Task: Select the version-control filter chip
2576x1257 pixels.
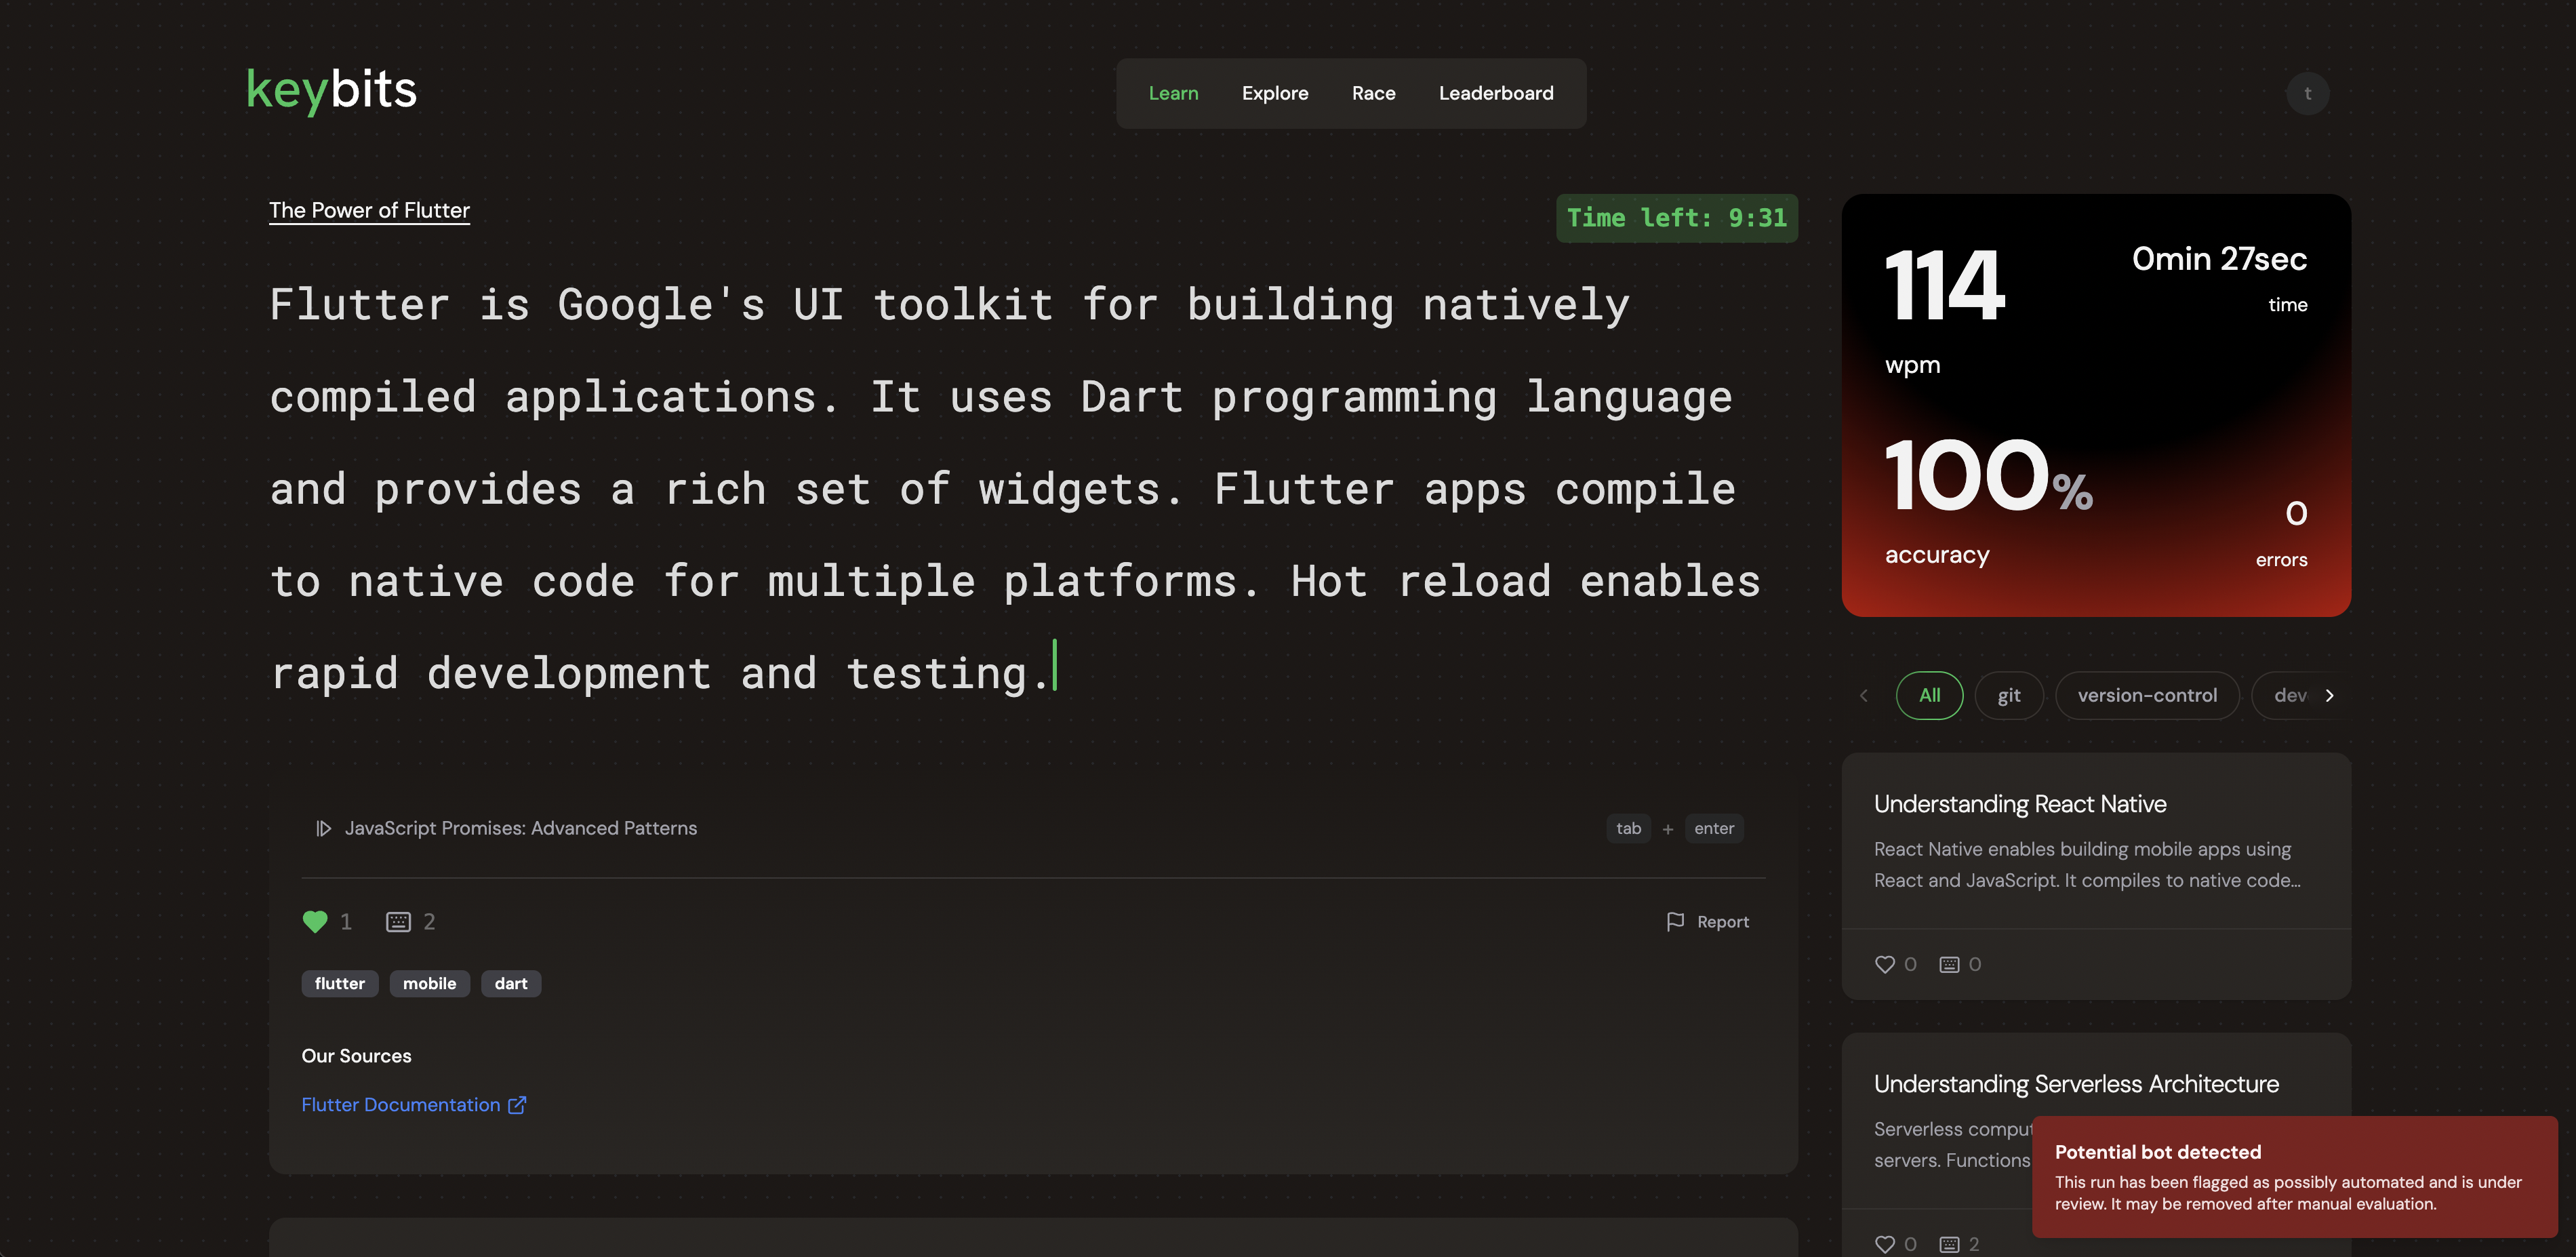Action: (2146, 695)
